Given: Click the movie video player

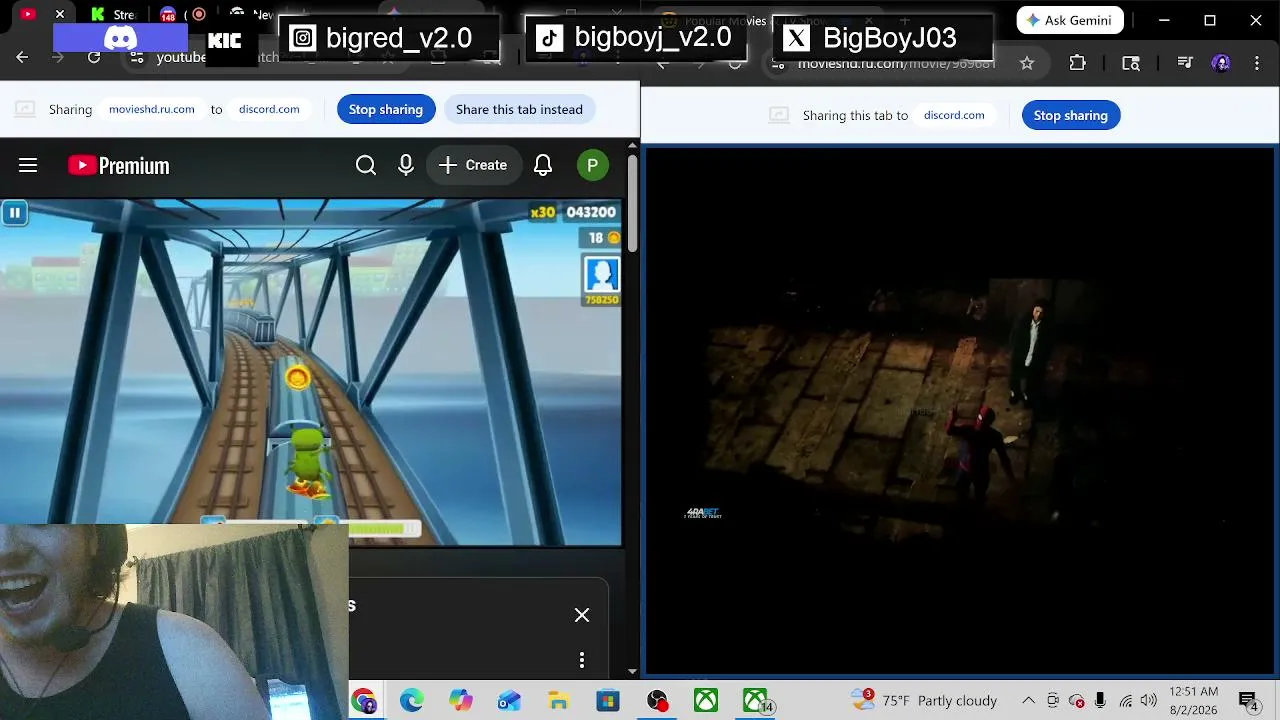Looking at the screenshot, I should point(960,410).
